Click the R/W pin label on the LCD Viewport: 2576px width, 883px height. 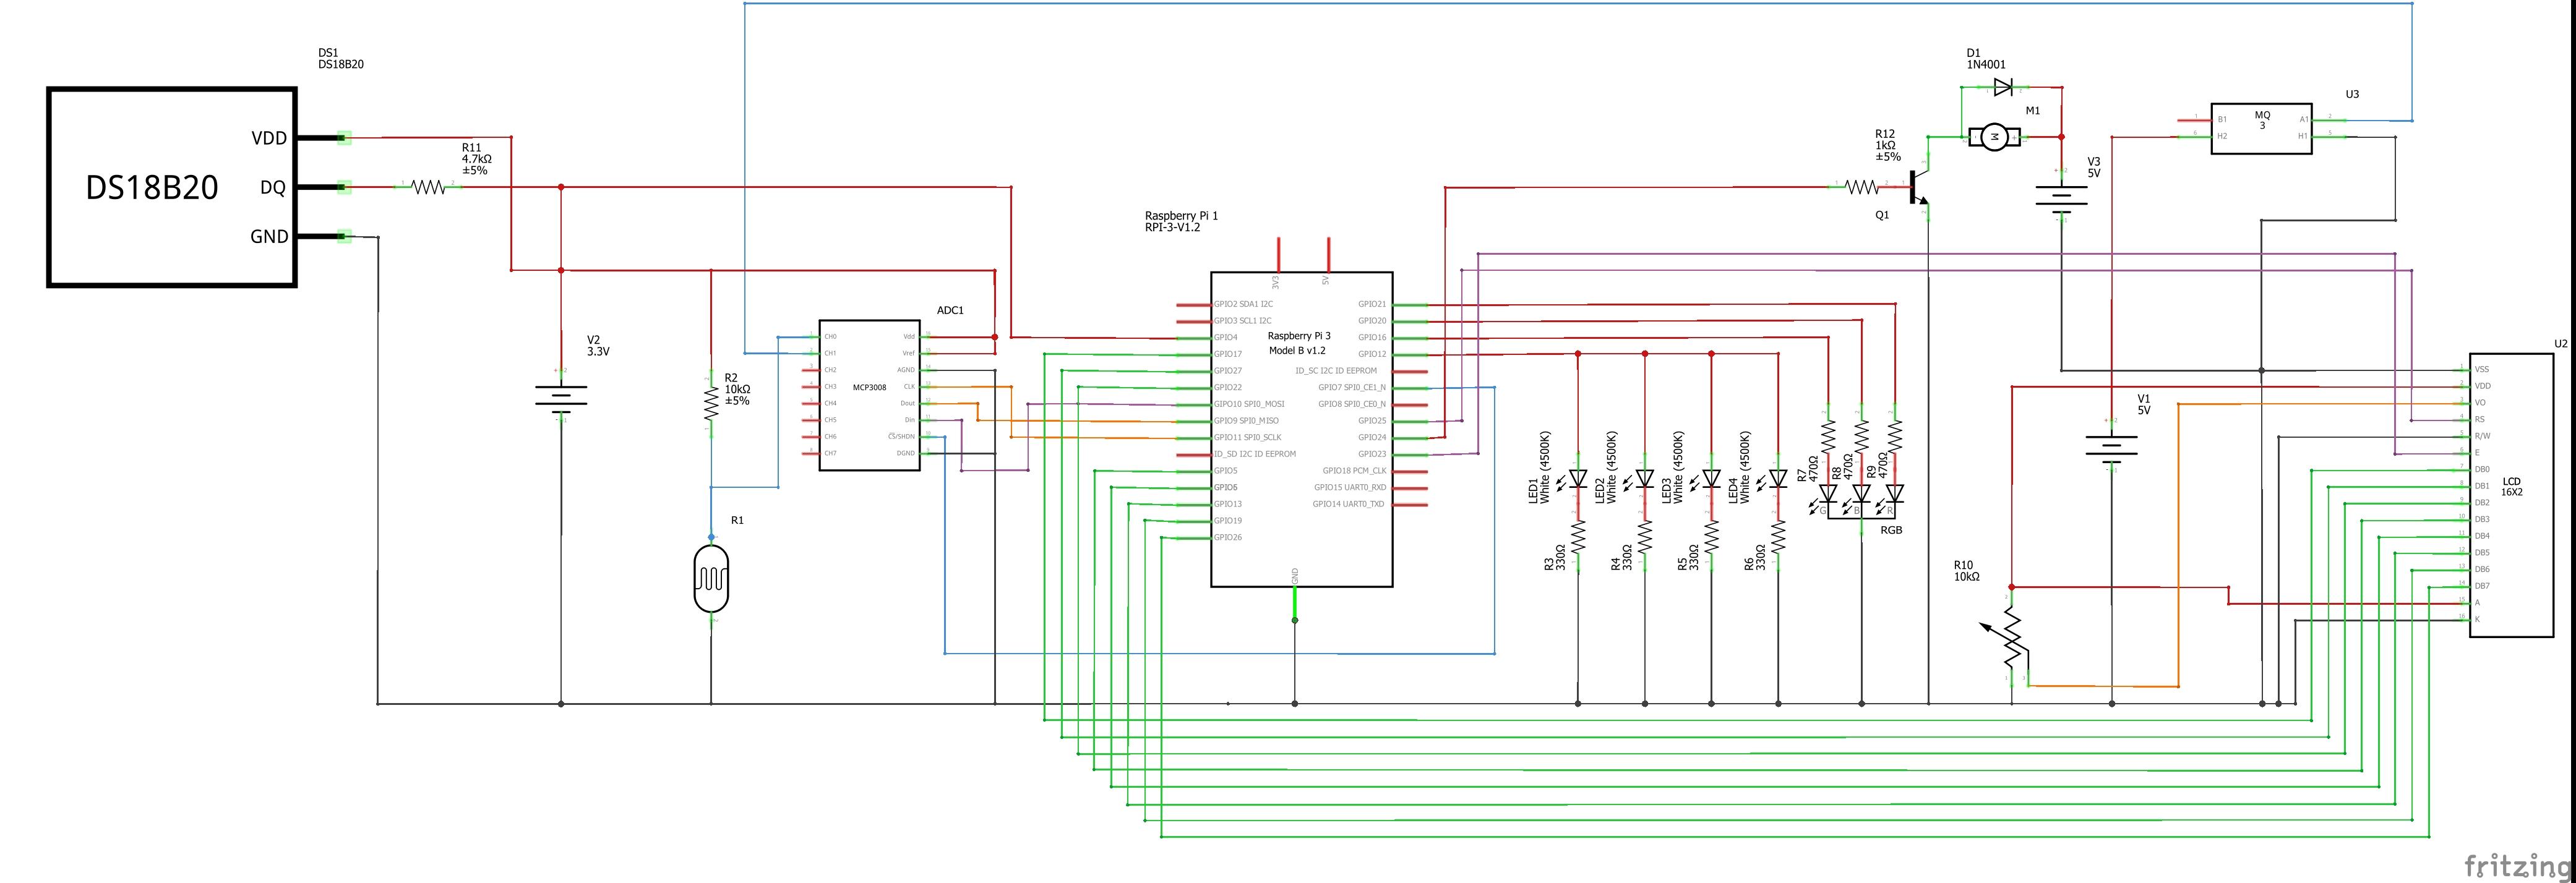pos(2481,436)
